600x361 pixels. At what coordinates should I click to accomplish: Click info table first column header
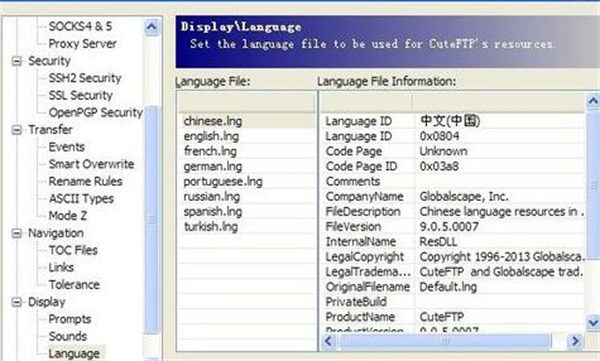(x=367, y=103)
